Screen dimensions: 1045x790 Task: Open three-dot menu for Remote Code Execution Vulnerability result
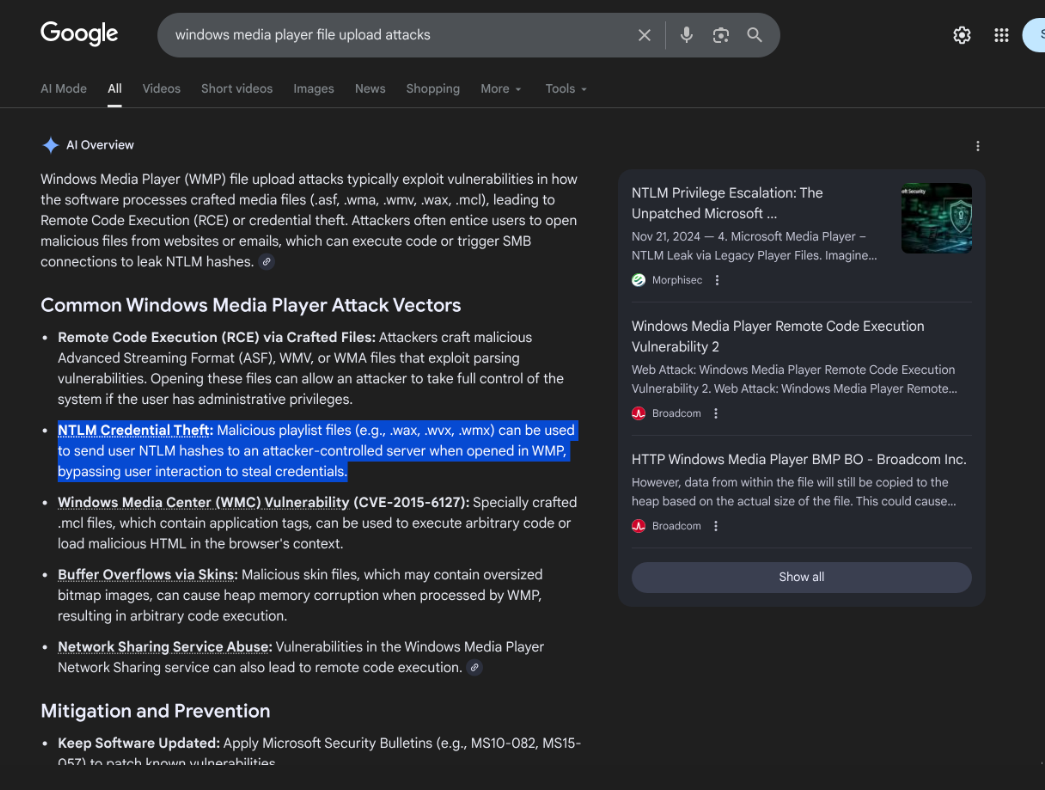pos(716,413)
